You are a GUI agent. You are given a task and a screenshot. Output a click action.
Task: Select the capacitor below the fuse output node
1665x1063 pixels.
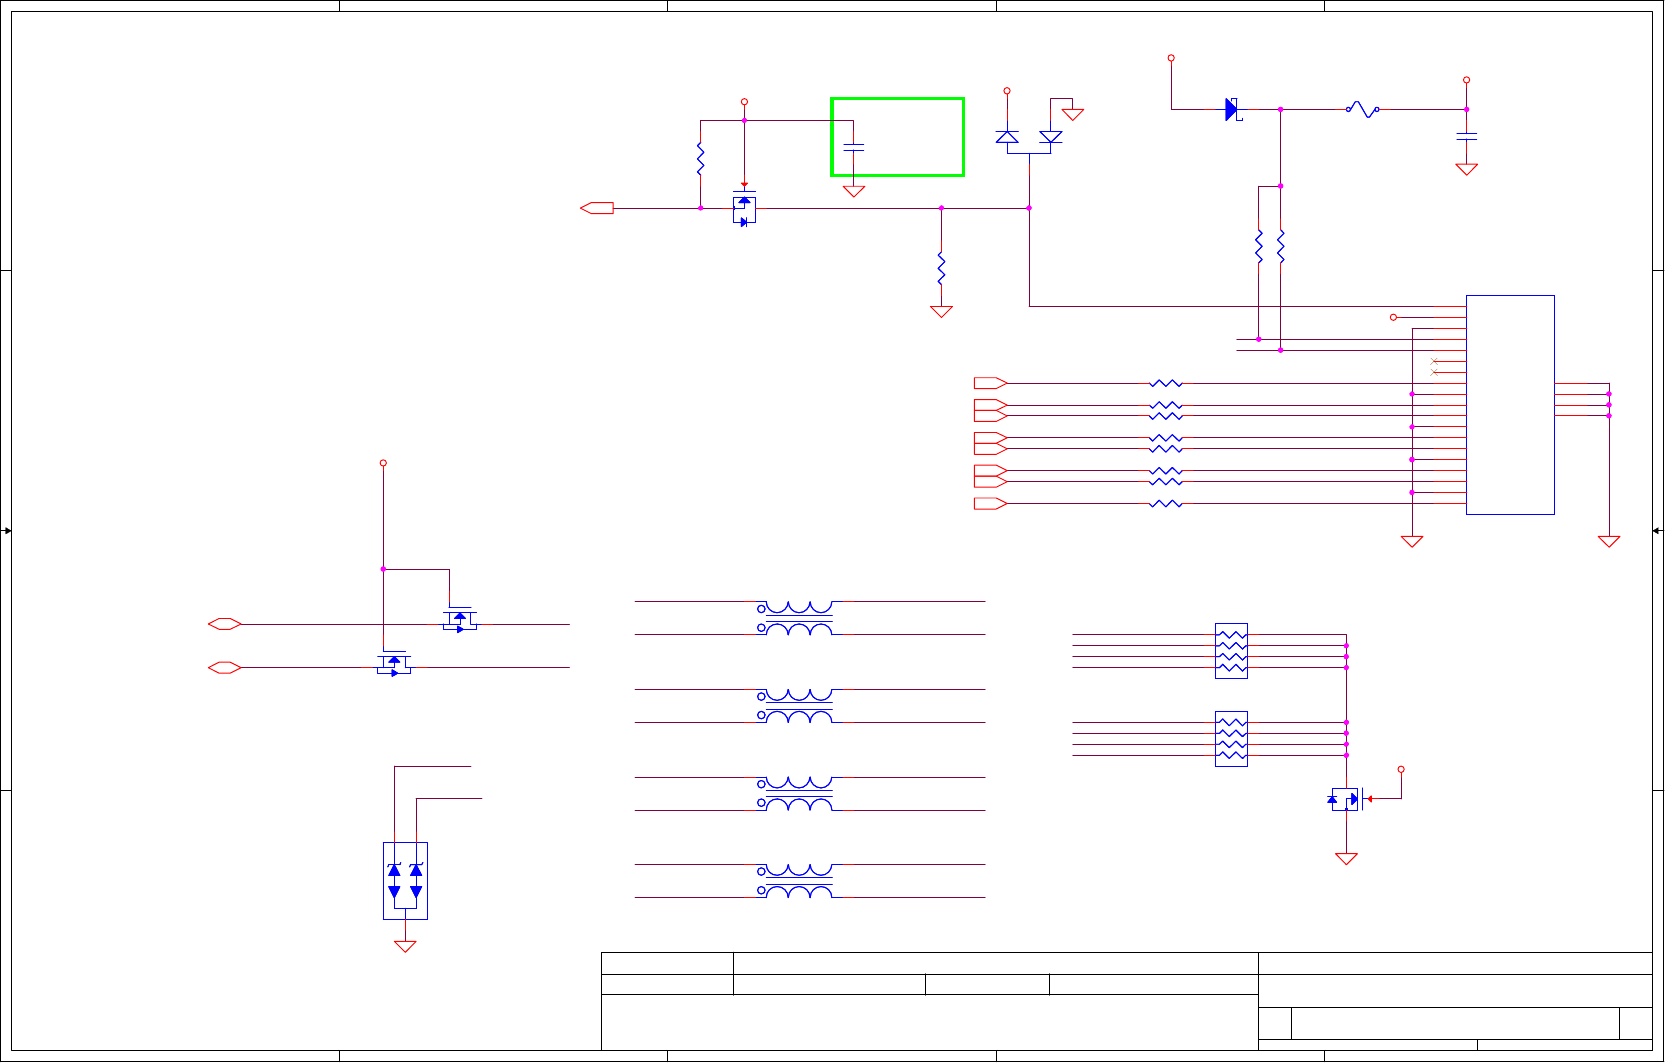coord(1466,135)
